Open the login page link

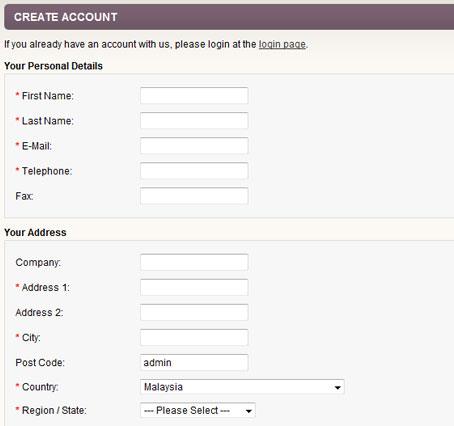(282, 44)
